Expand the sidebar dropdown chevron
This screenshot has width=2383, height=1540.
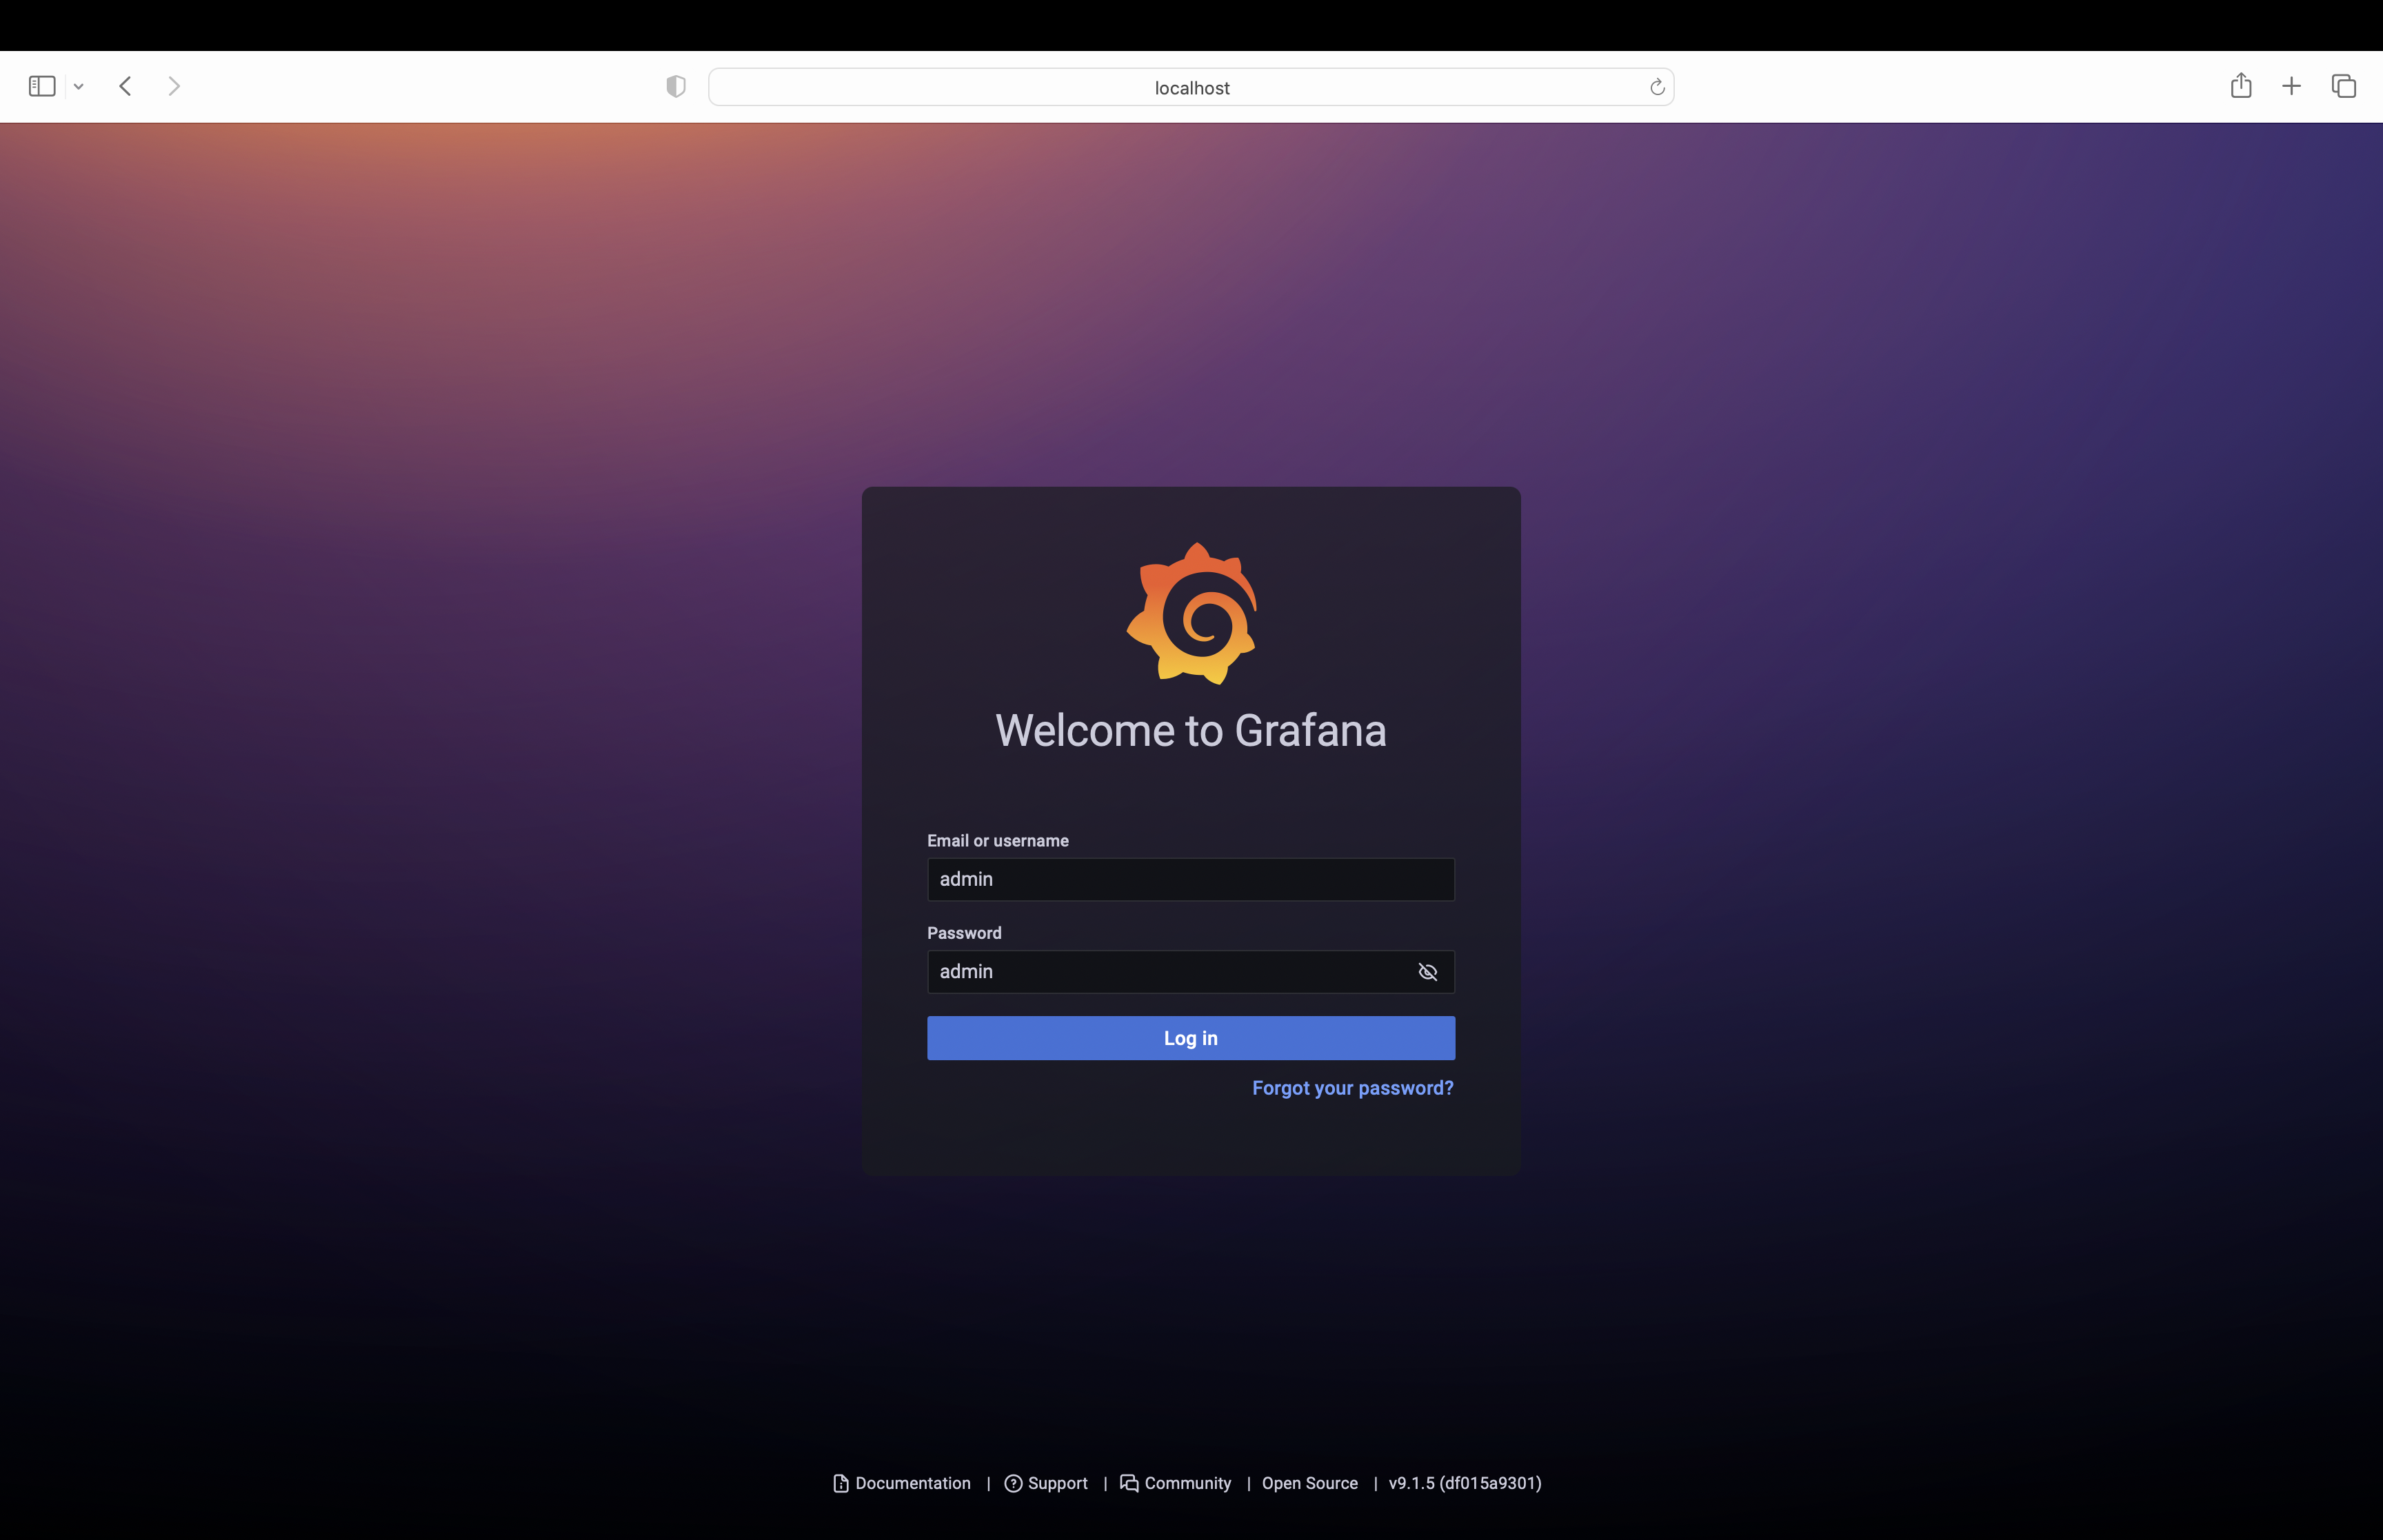tap(79, 87)
